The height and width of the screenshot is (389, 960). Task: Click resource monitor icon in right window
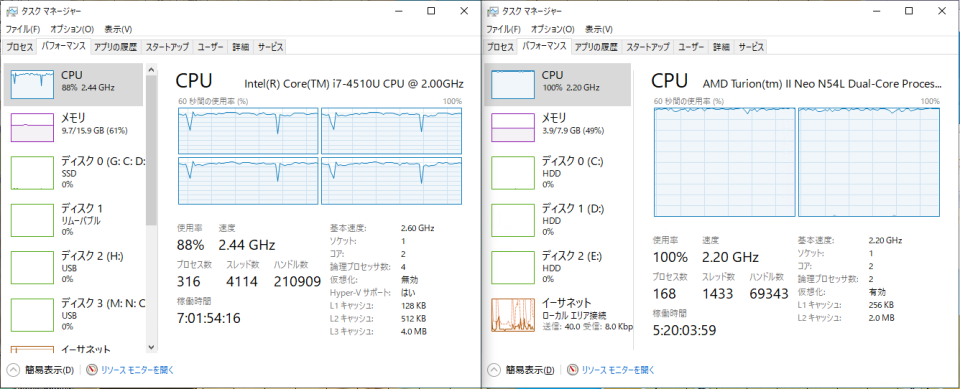pos(573,369)
